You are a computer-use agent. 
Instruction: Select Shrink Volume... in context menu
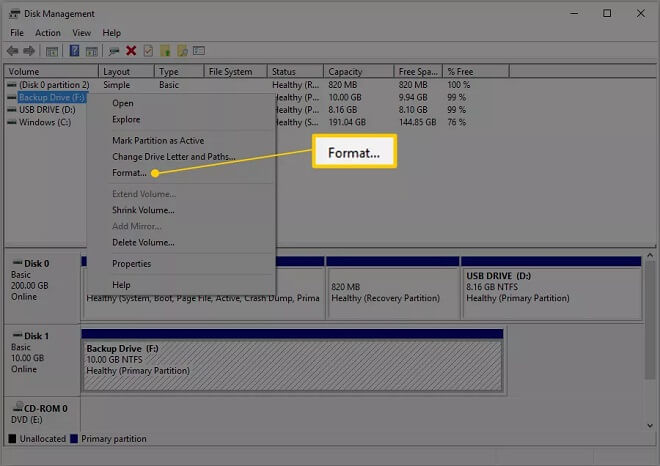143,210
